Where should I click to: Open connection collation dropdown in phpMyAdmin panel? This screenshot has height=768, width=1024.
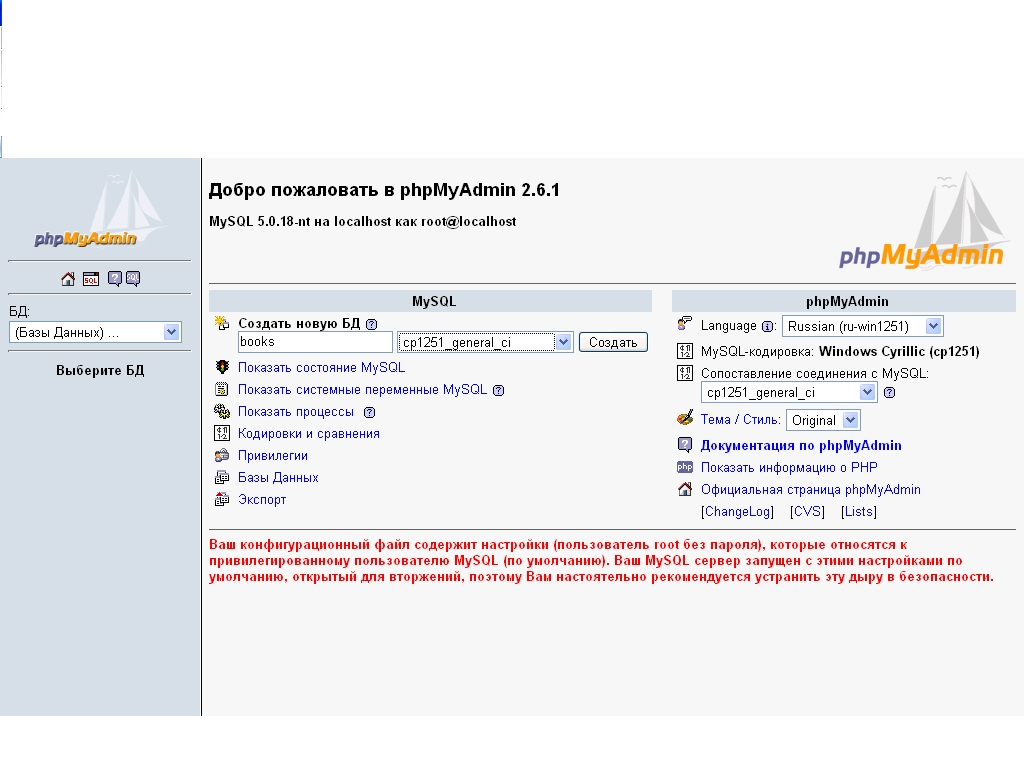(x=788, y=392)
